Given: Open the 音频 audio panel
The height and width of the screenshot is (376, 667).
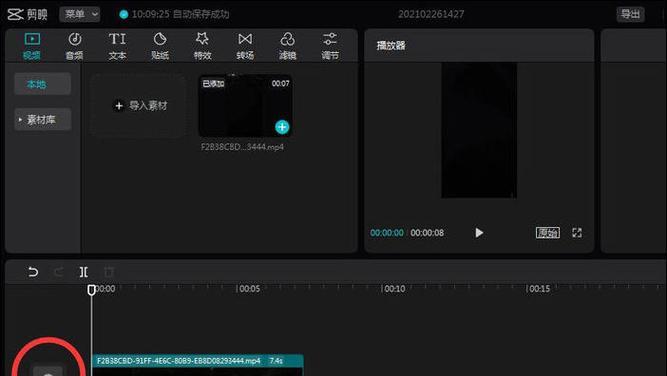Looking at the screenshot, I should [74, 46].
